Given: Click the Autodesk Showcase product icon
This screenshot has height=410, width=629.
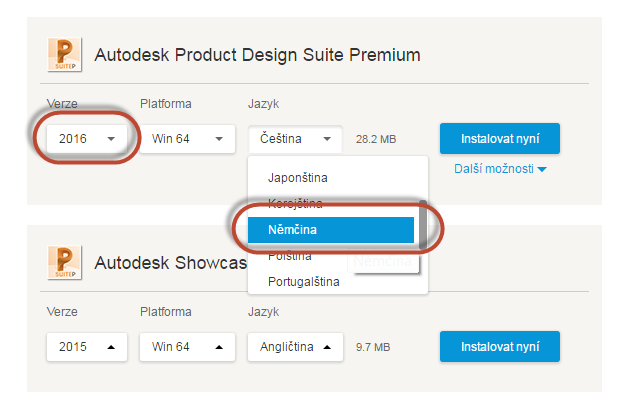Looking at the screenshot, I should (65, 262).
